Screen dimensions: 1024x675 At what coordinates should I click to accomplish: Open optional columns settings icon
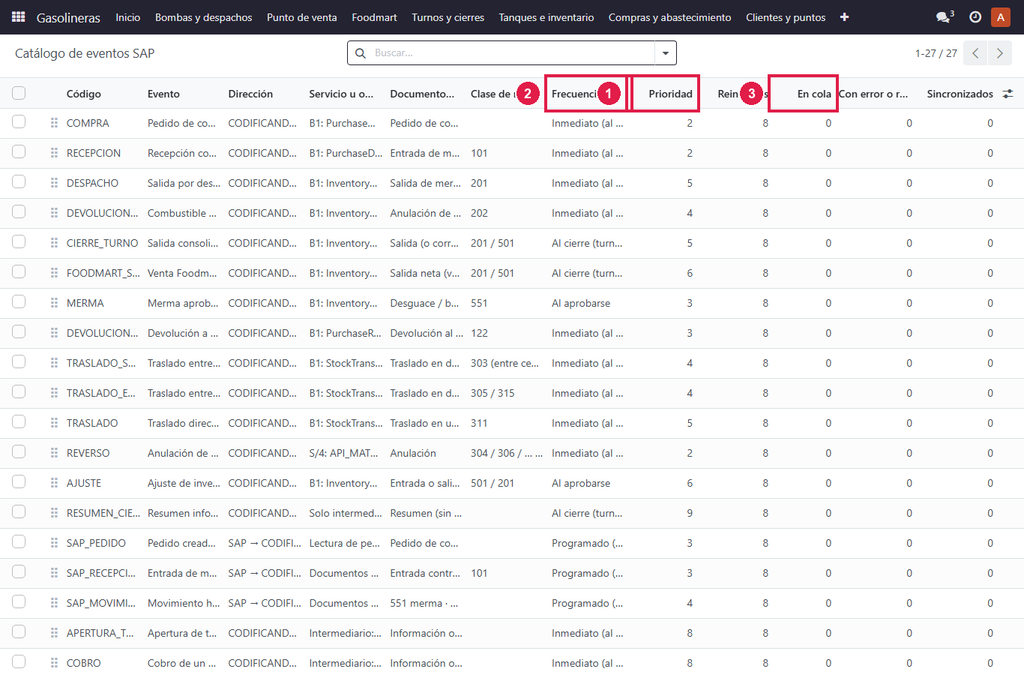(x=1008, y=94)
